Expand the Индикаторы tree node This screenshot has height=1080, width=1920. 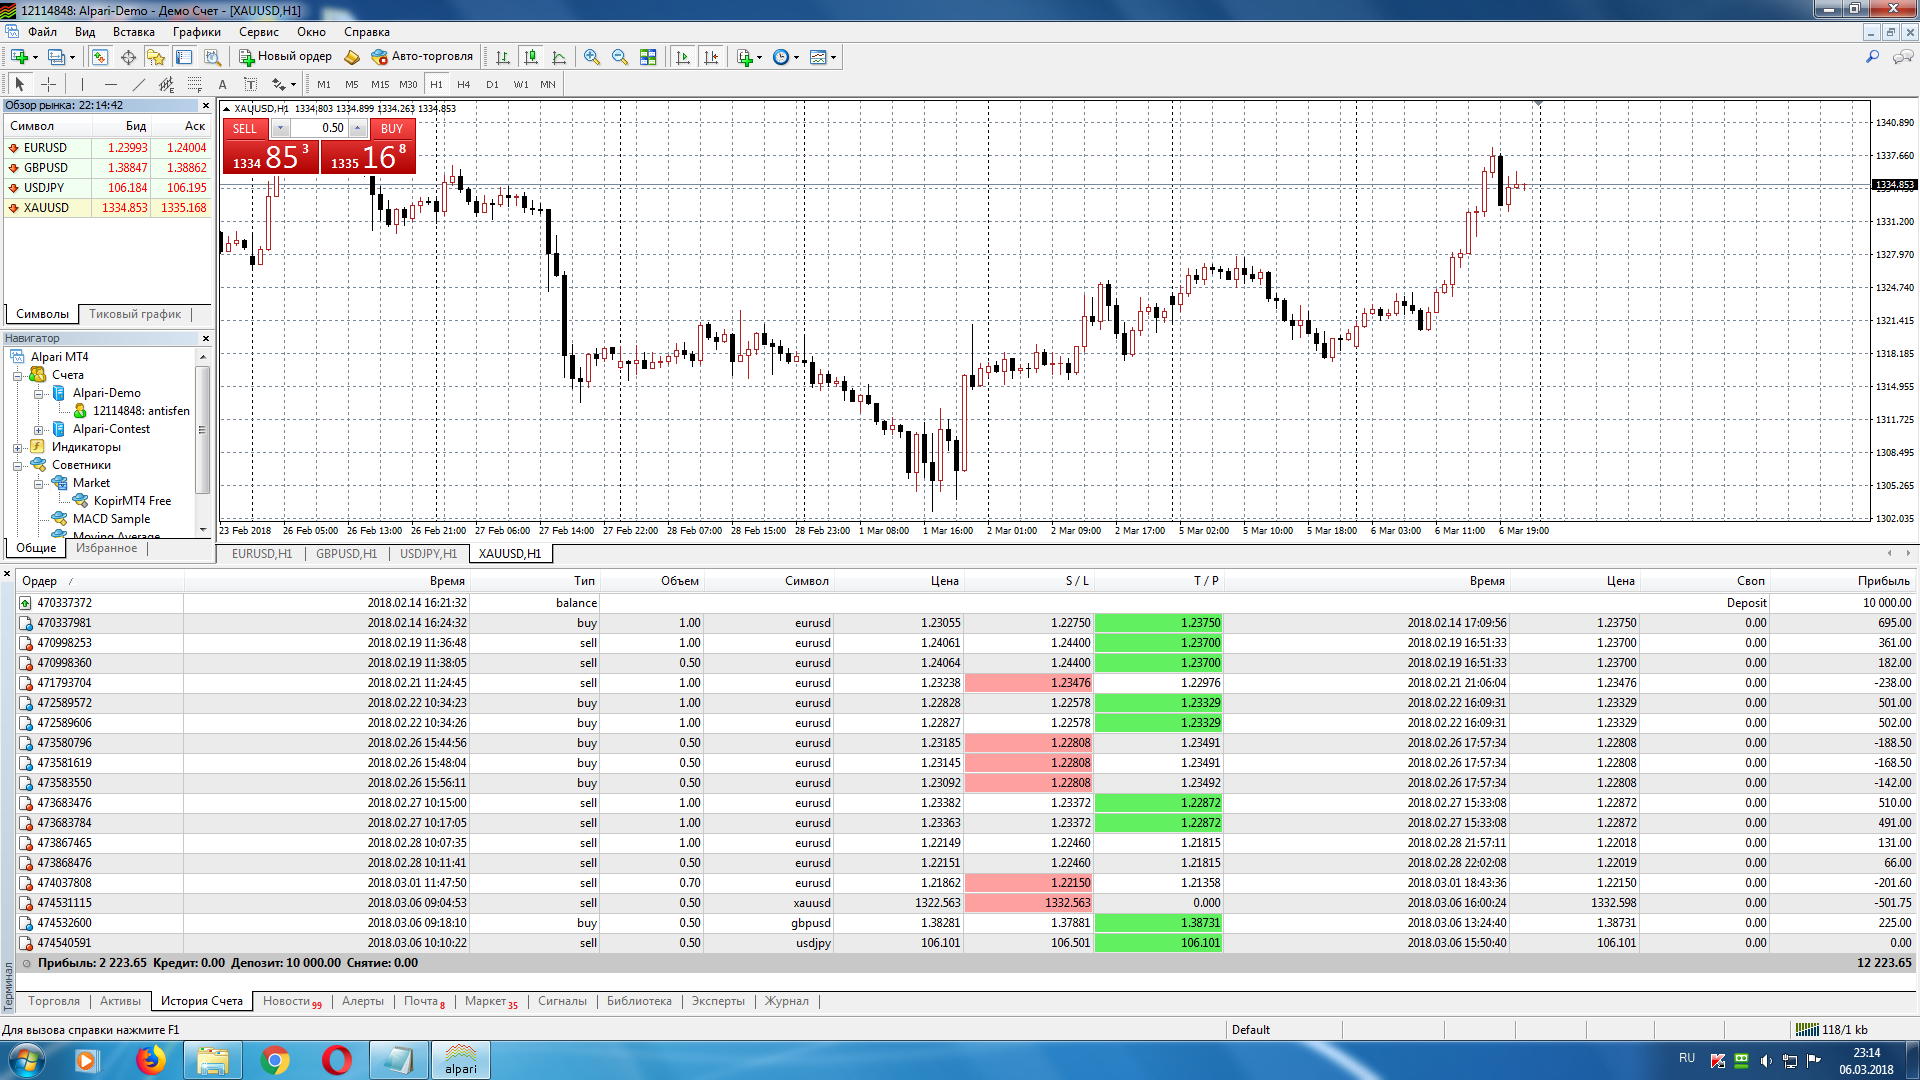(17, 447)
